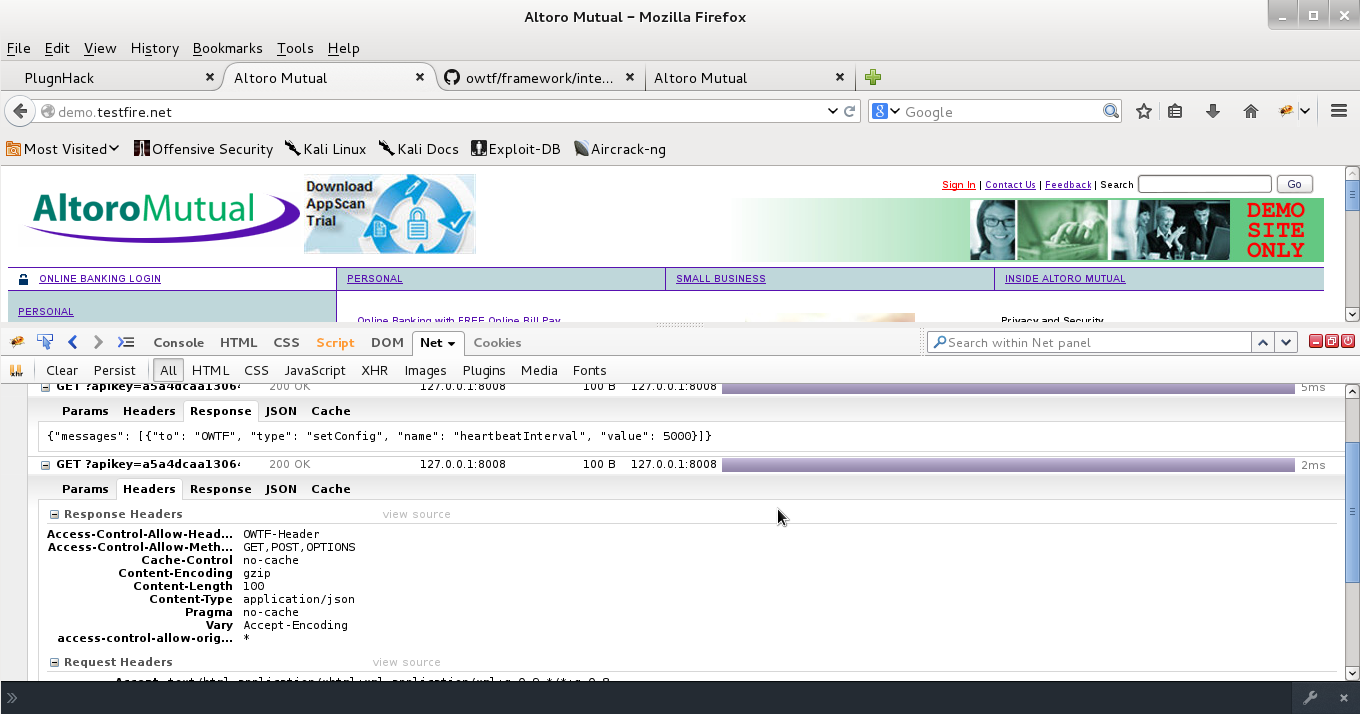Click the Net panel vertical scrollbar

1353,513
